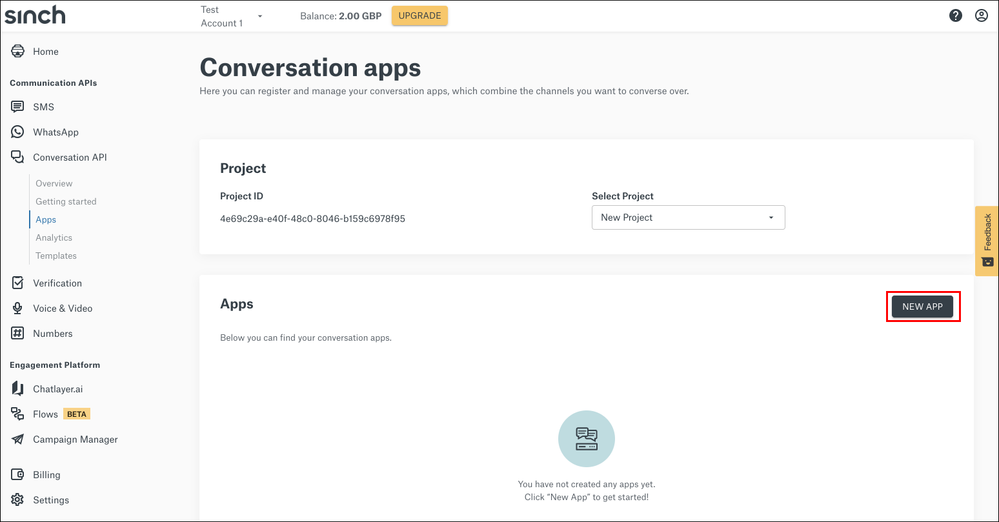Image resolution: width=999 pixels, height=522 pixels.
Task: Click the SMS message icon
Action: 18,106
